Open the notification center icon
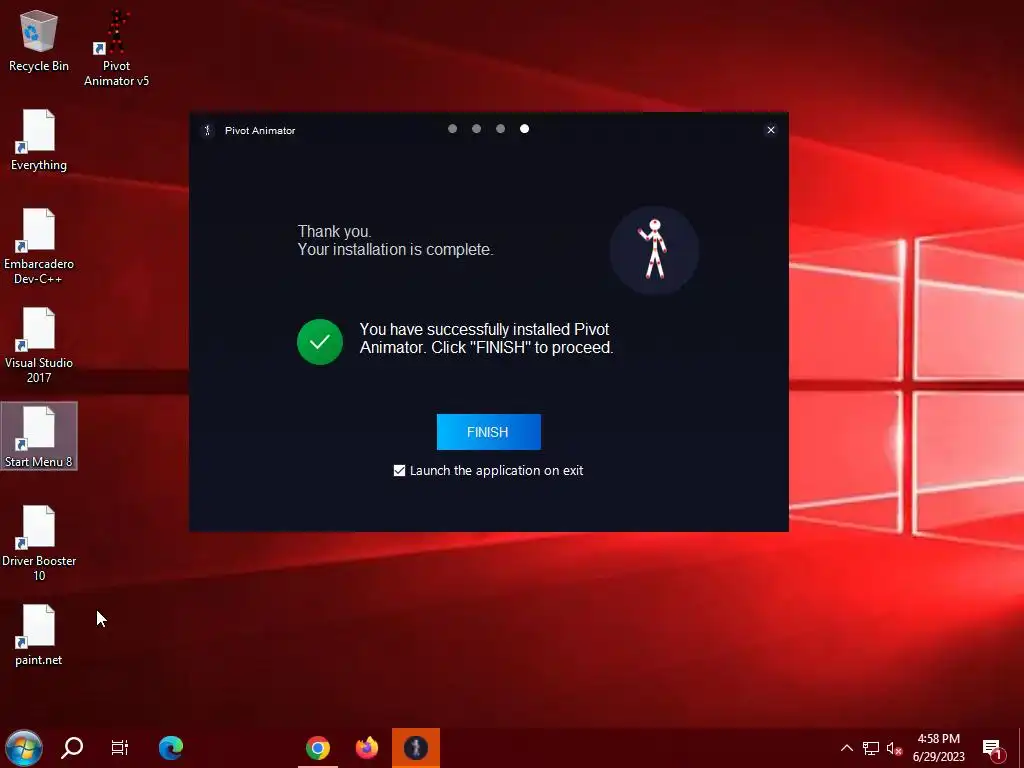1024x768 pixels. point(993,749)
